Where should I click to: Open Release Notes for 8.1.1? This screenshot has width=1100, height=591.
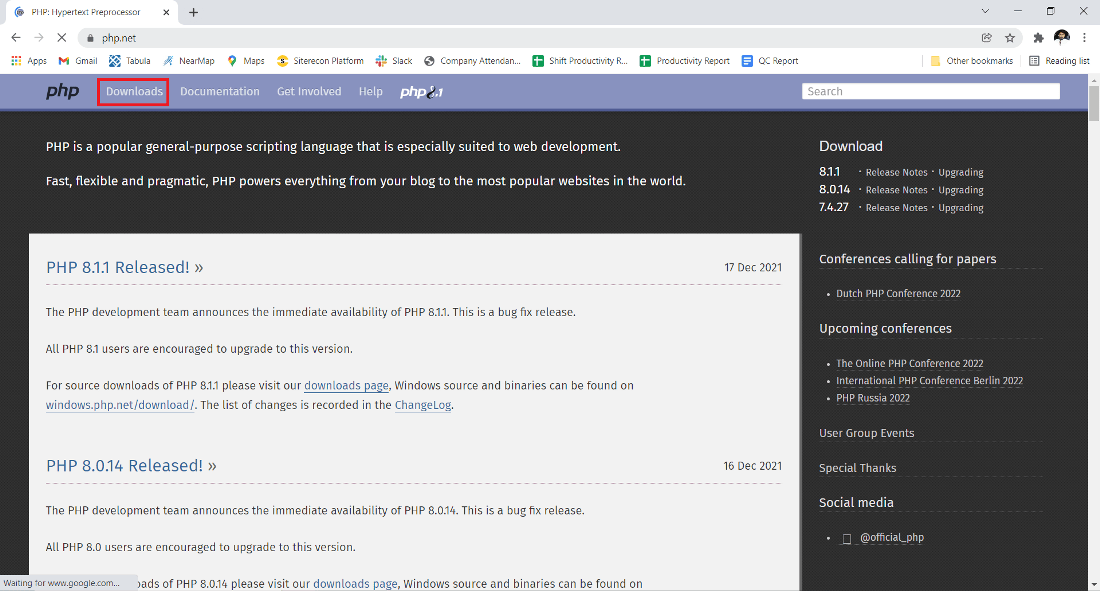tap(896, 172)
